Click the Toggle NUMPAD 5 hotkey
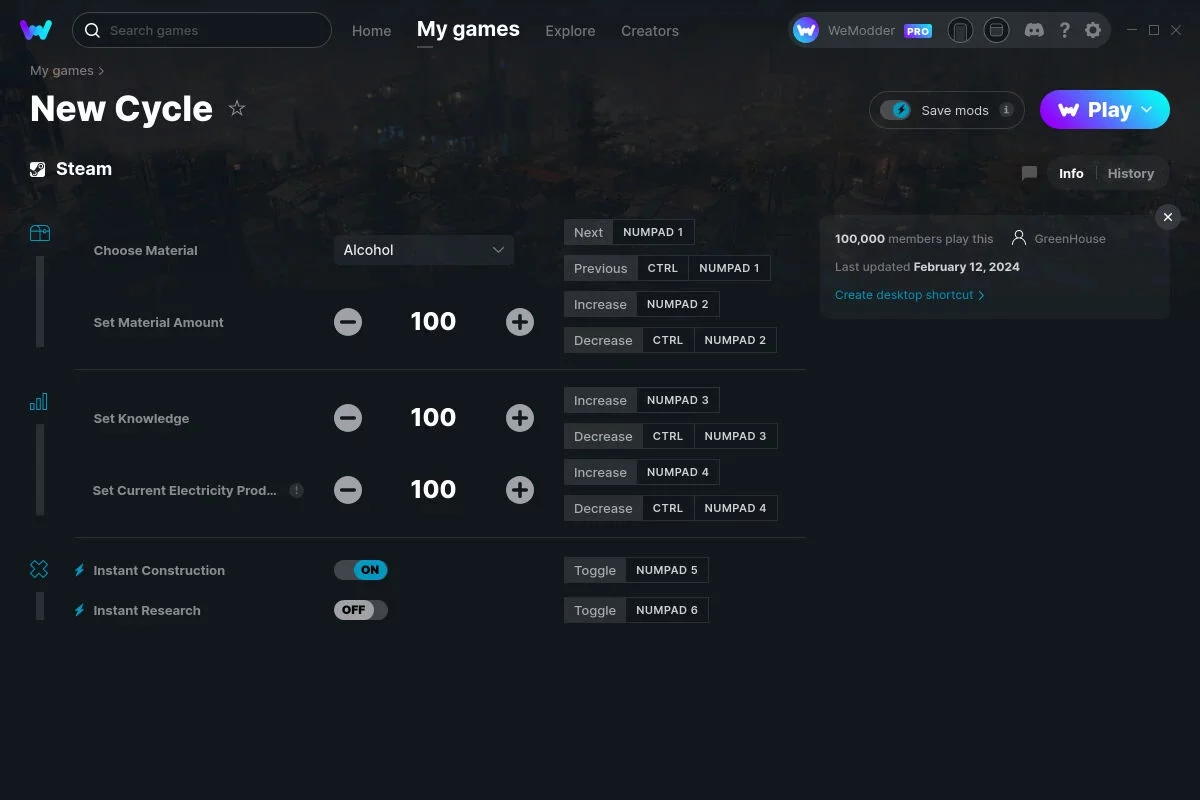 (x=636, y=570)
